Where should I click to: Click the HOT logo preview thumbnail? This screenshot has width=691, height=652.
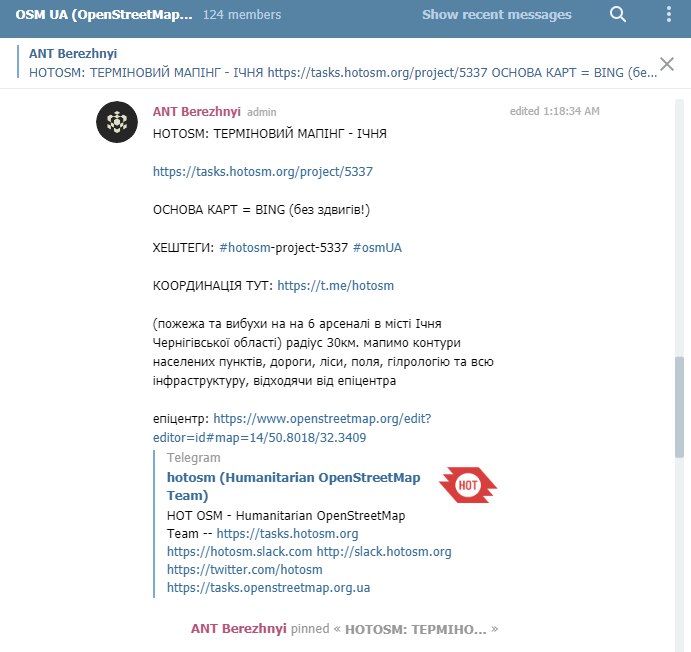[x=468, y=485]
